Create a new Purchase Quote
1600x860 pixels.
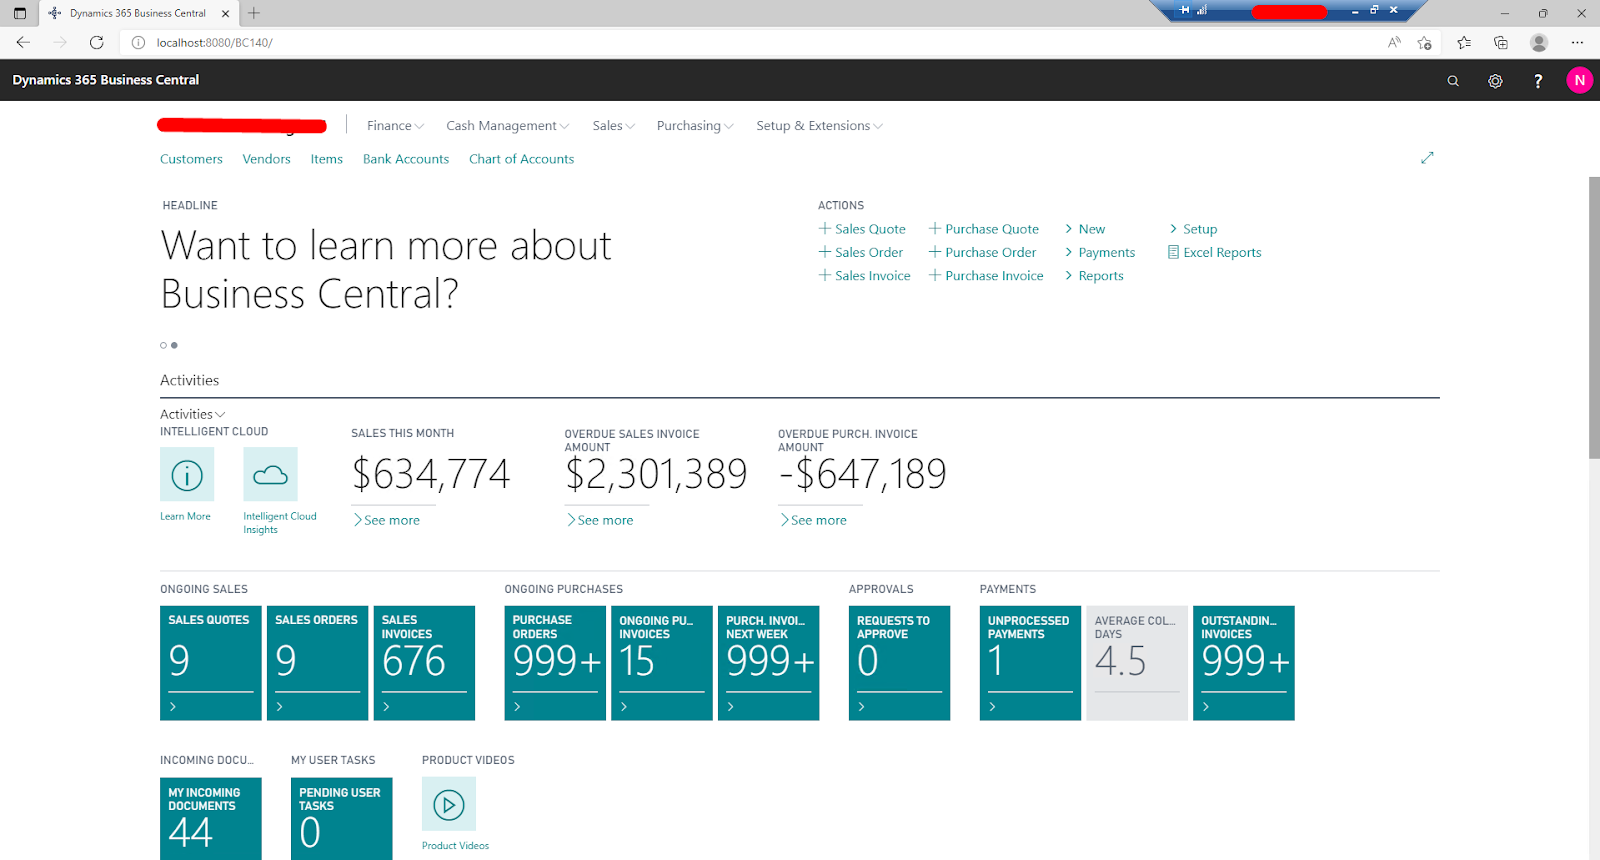[984, 229]
